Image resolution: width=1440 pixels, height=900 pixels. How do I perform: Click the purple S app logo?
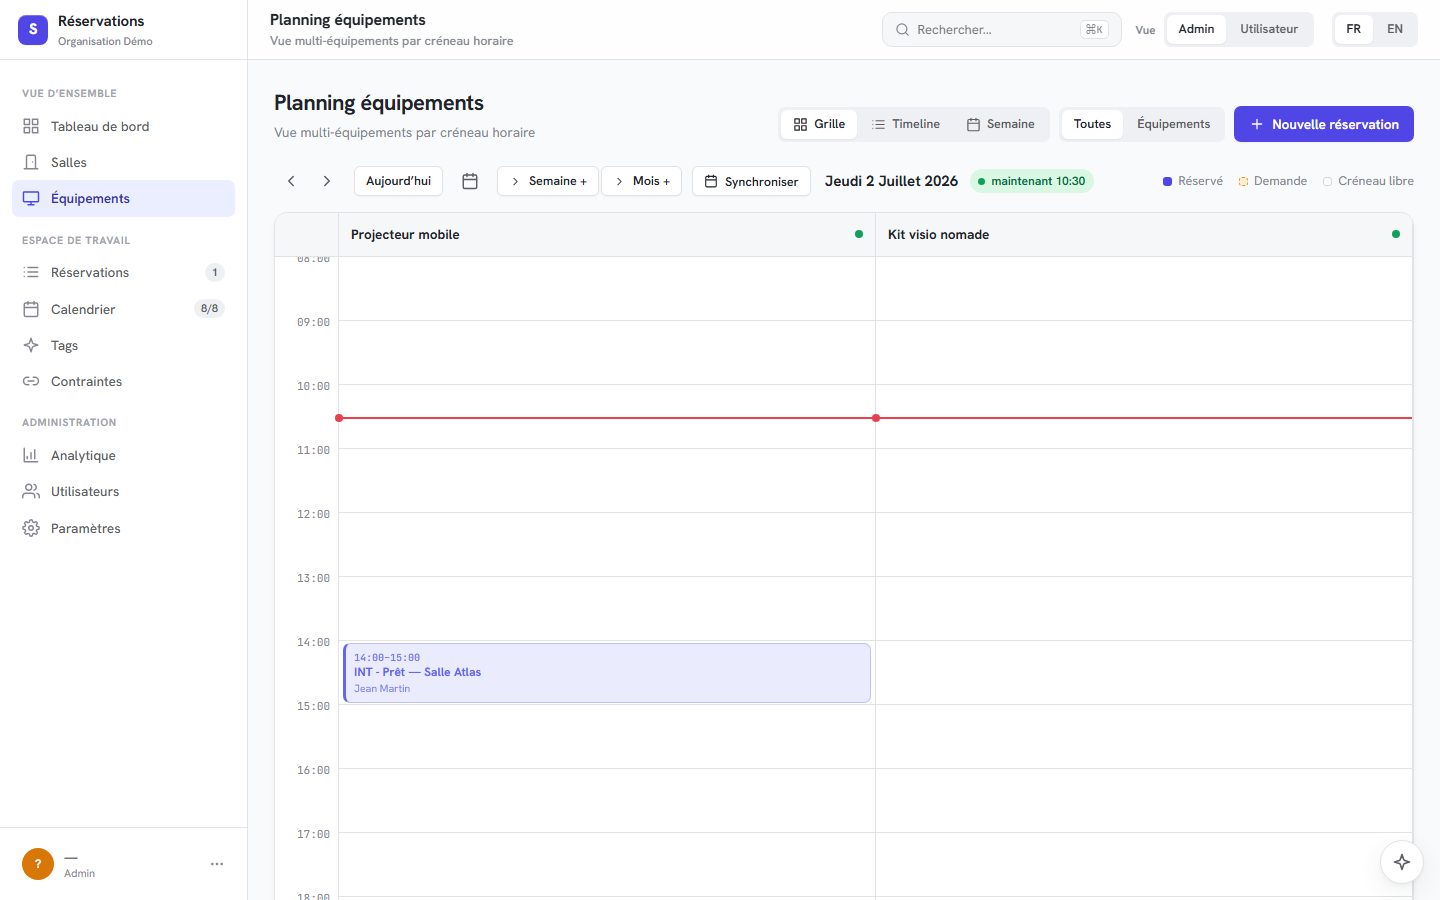33,30
